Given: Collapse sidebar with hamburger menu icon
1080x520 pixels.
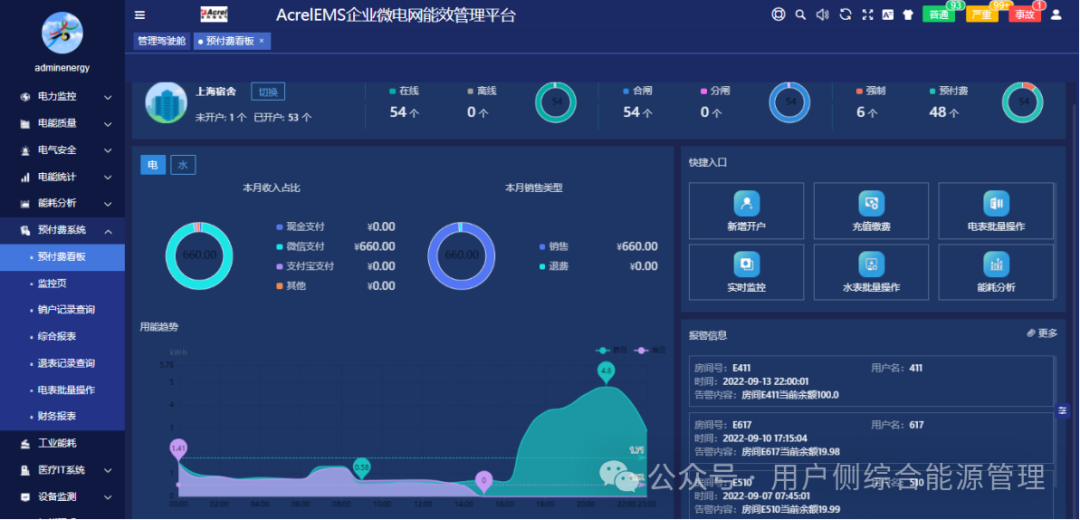Looking at the screenshot, I should point(140,15).
